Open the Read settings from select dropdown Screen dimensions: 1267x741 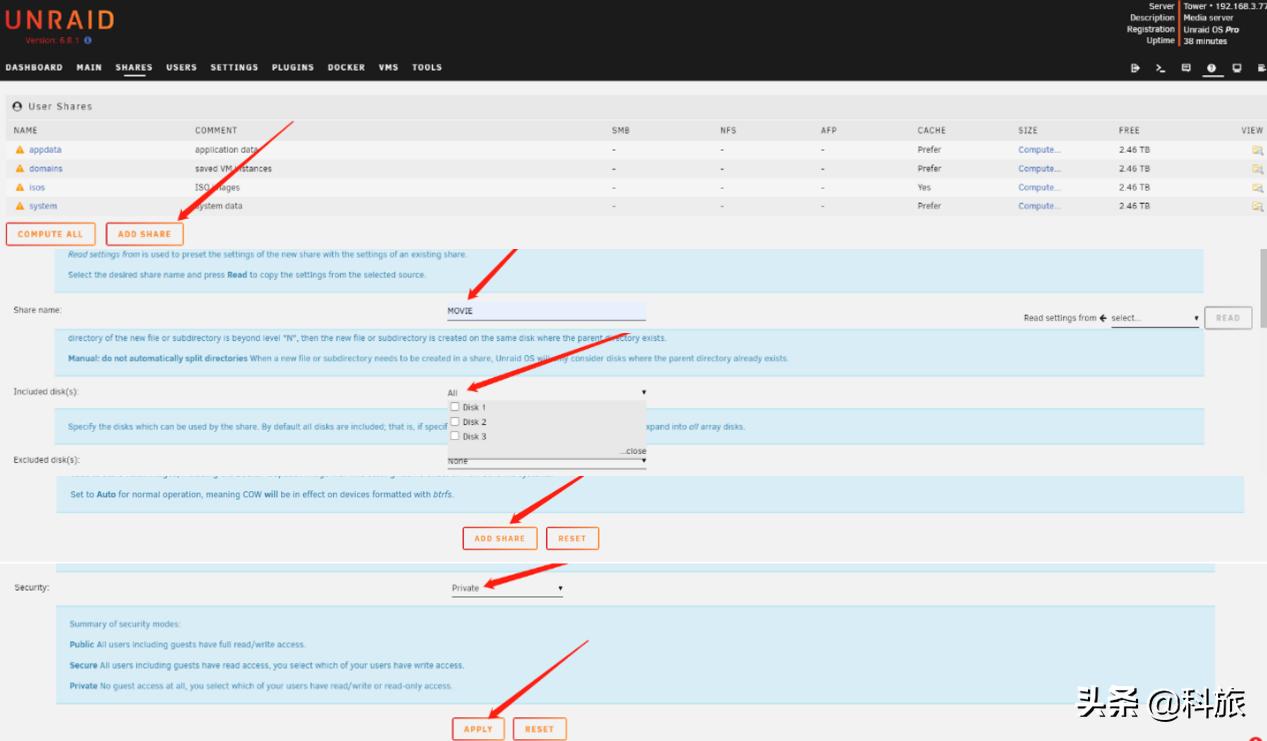click(1155, 318)
